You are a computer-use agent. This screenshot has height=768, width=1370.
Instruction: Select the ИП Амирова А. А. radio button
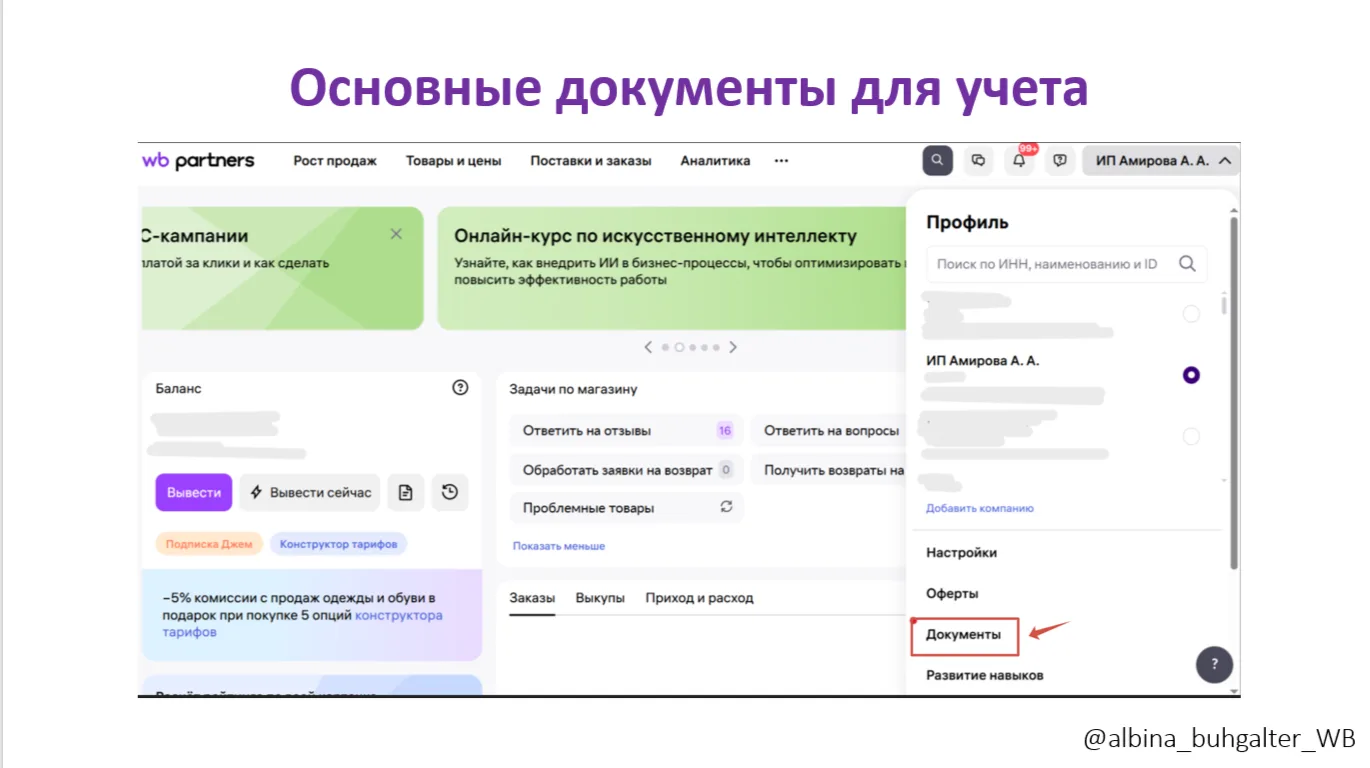[x=1191, y=375]
